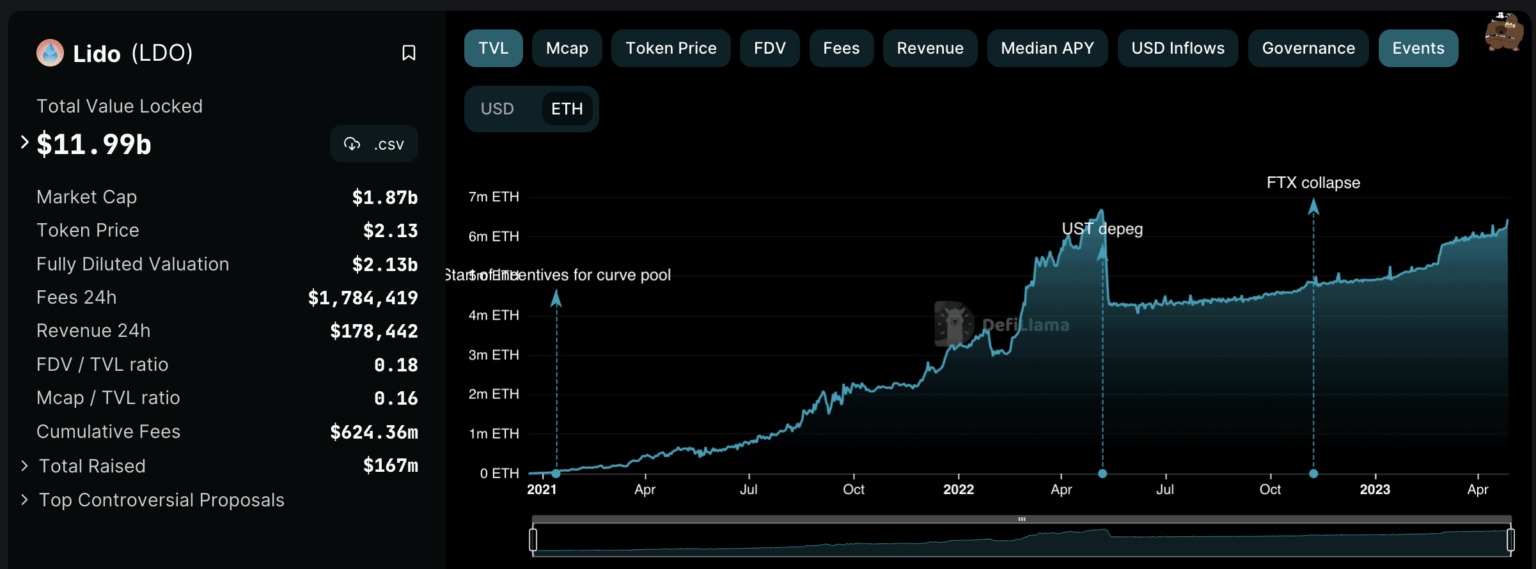Click the UST depeg event marker dot
Viewport: 1536px width, 569px height.
pyautogui.click(x=1102, y=474)
